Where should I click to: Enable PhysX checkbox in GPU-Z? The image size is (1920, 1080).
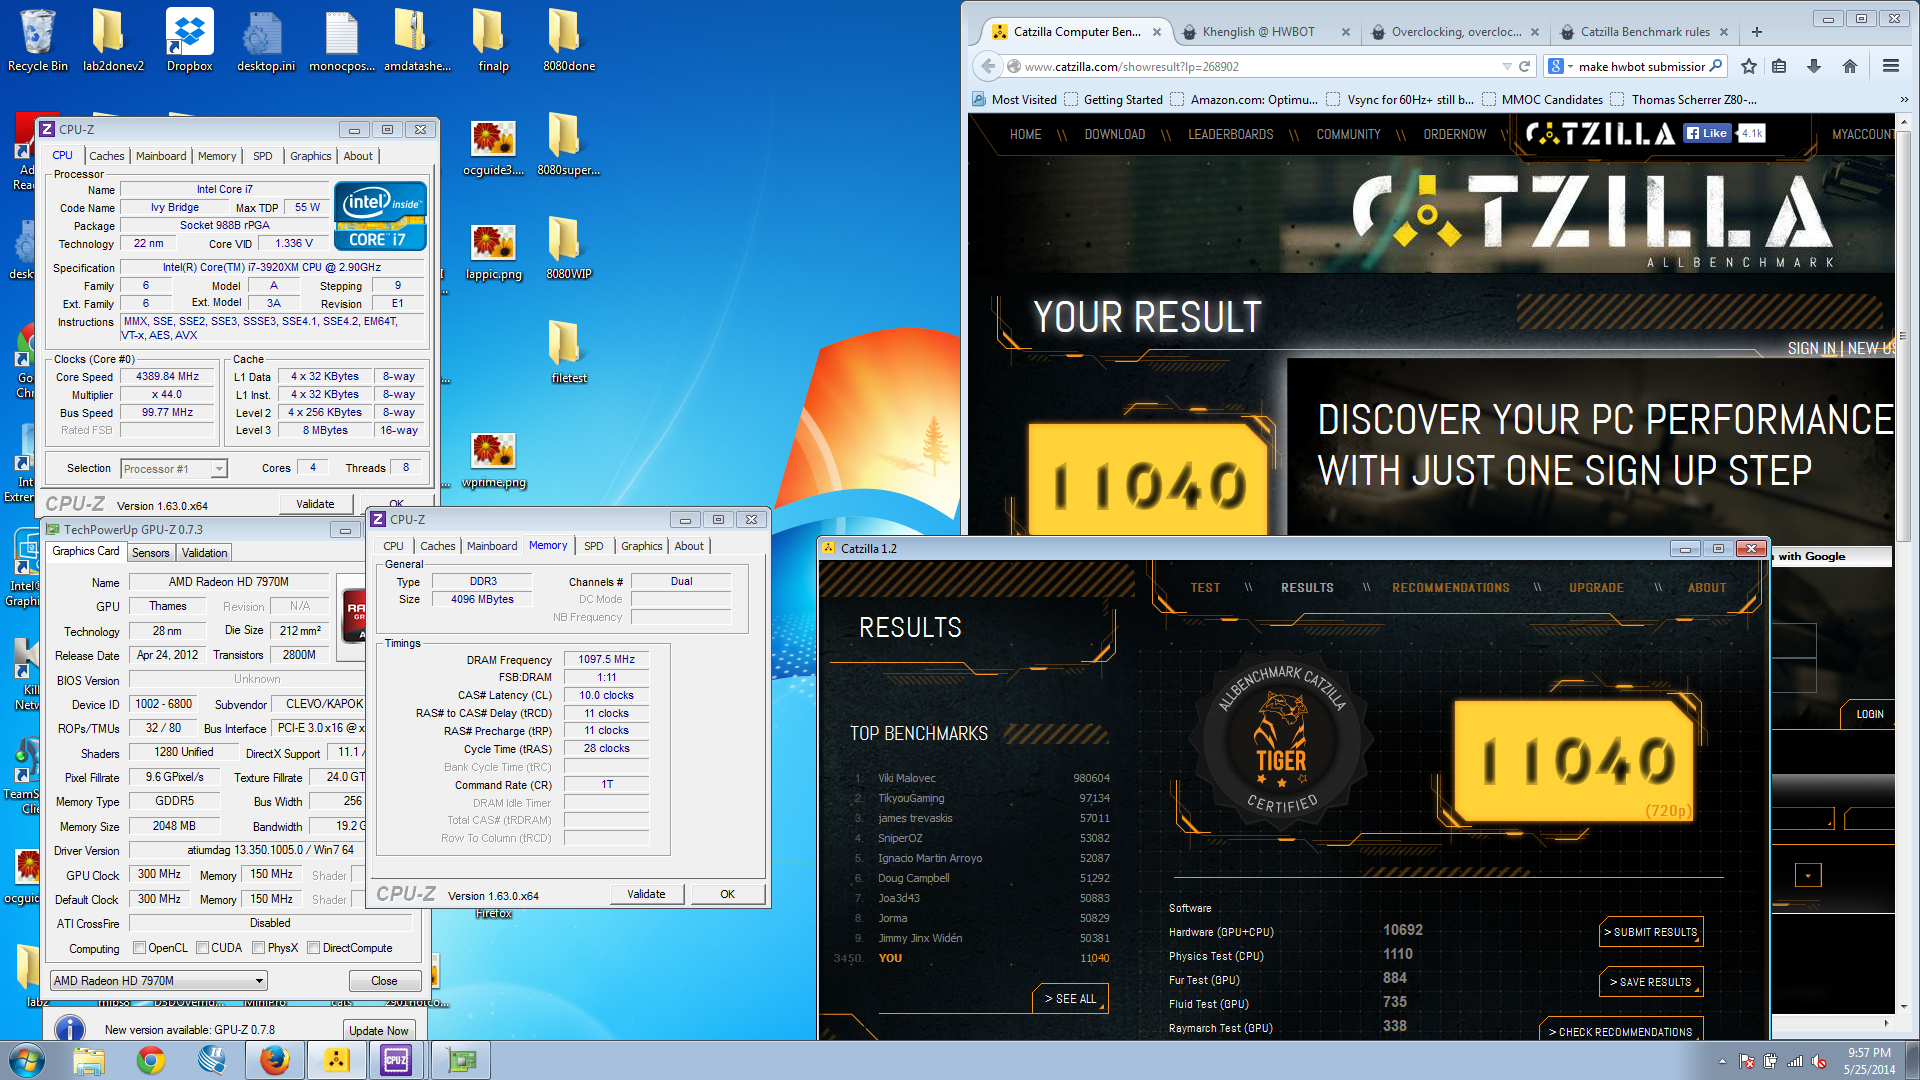pyautogui.click(x=258, y=948)
